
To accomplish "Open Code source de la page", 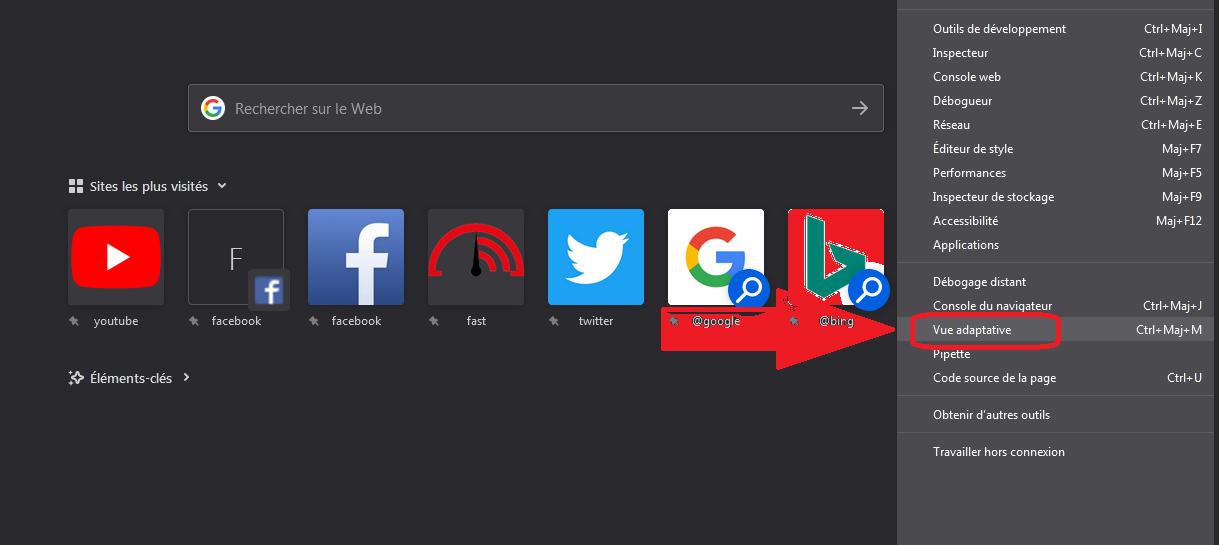I will (1058, 378).
